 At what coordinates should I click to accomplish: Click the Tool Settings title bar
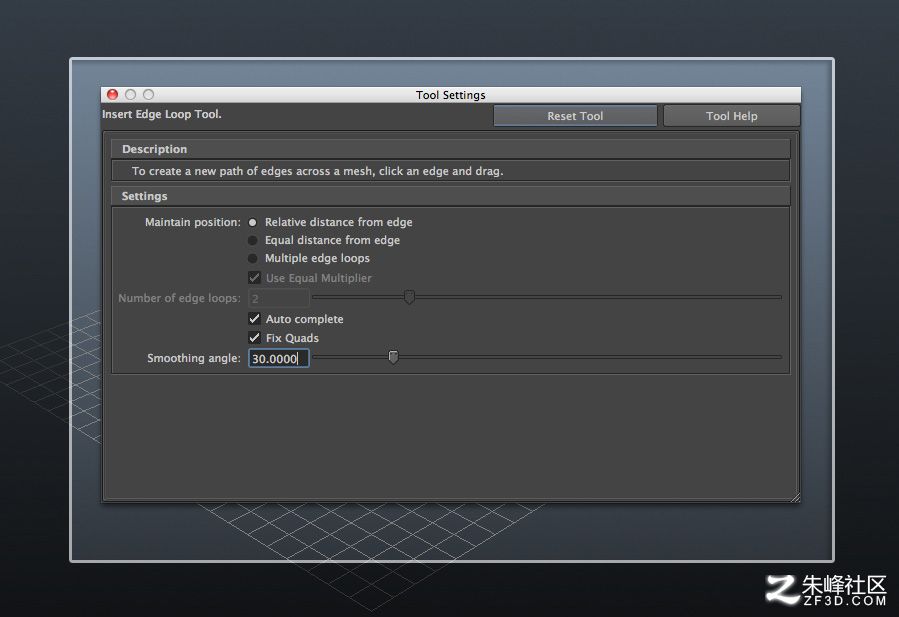451,95
